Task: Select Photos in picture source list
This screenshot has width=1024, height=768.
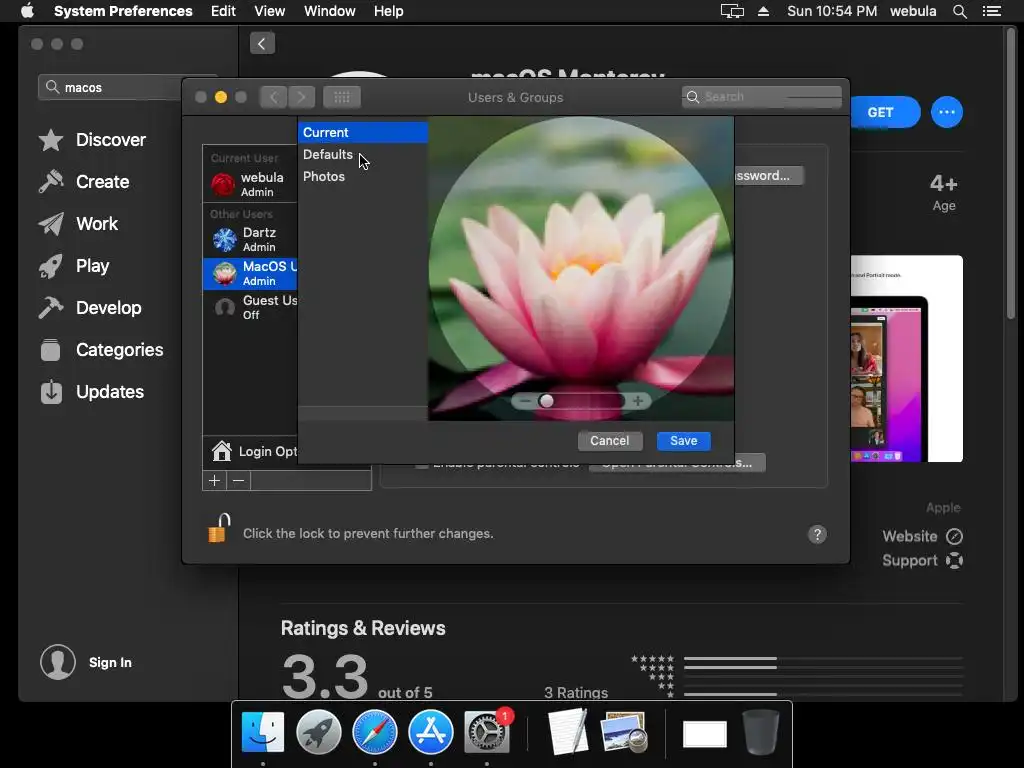Action: click(x=362, y=176)
